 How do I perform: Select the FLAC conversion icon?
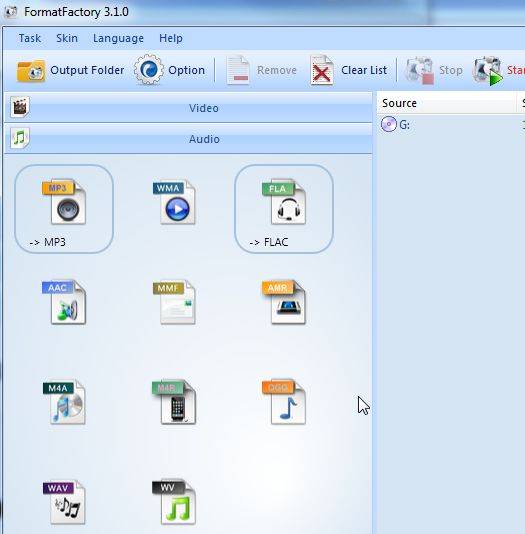pos(284,209)
